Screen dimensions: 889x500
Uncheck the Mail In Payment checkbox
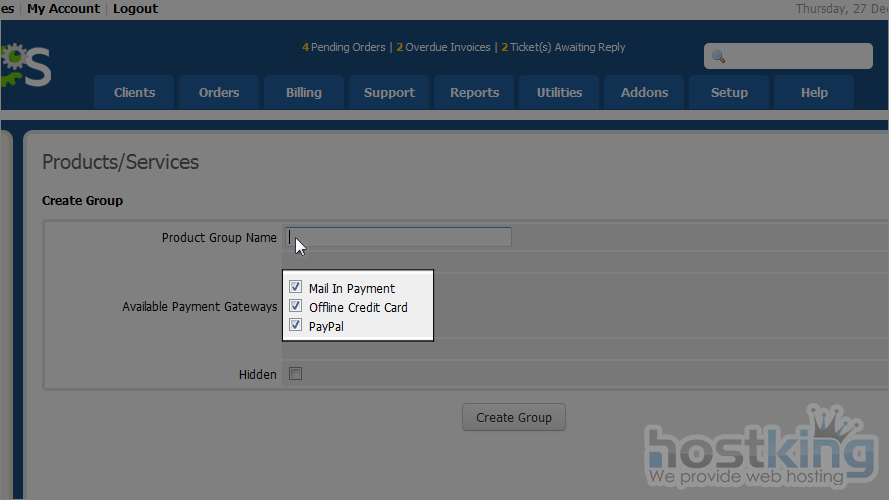point(295,288)
